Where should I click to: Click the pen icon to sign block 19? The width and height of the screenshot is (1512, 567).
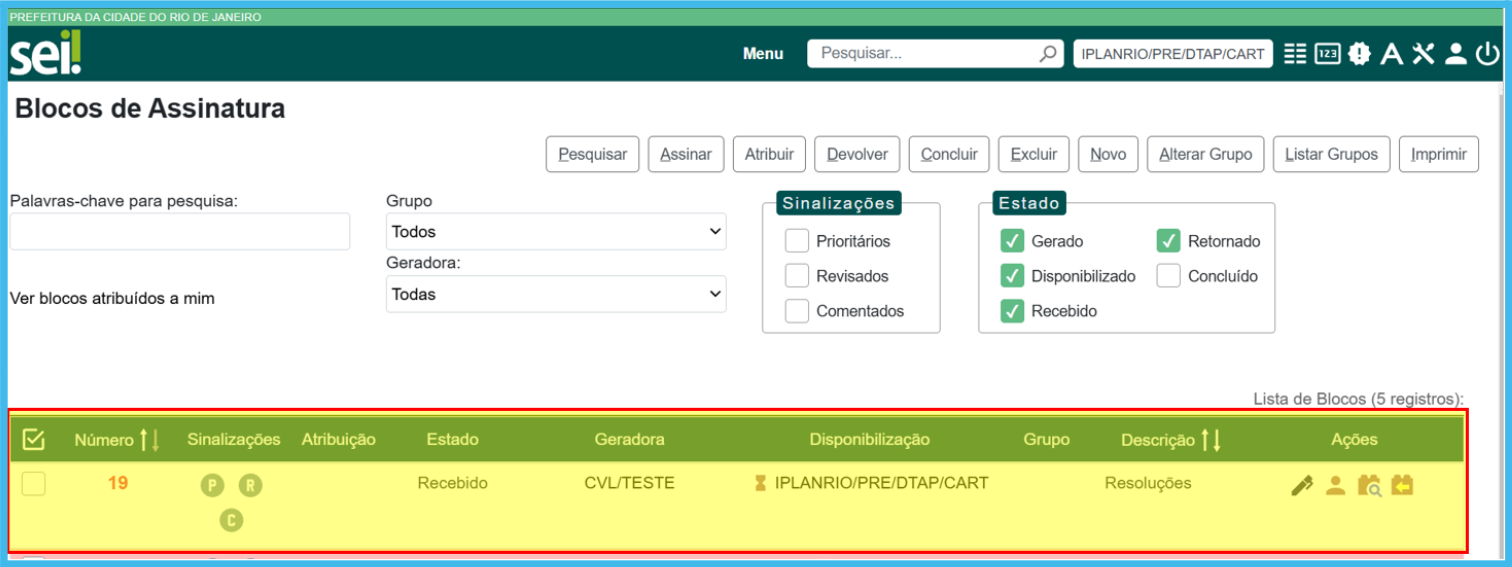tap(1301, 486)
